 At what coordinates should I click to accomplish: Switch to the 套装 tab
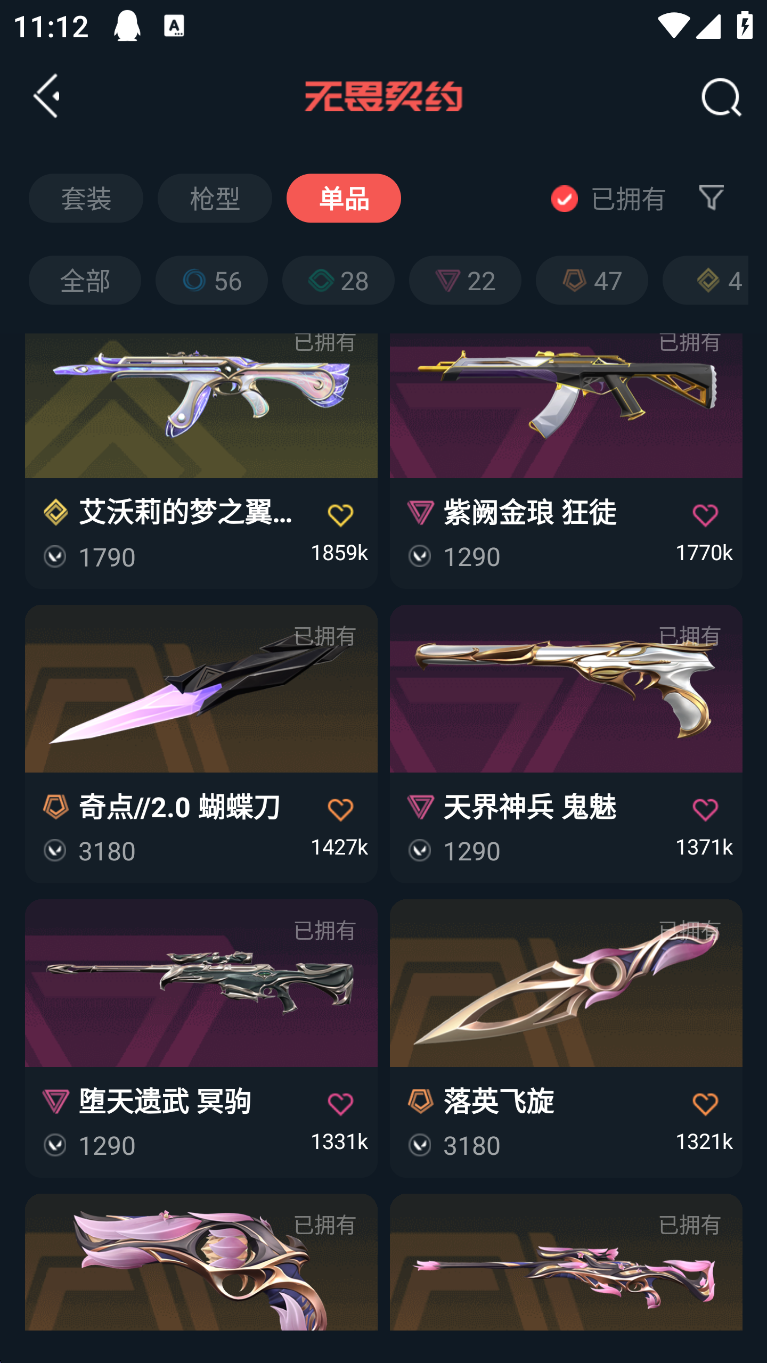pos(86,198)
